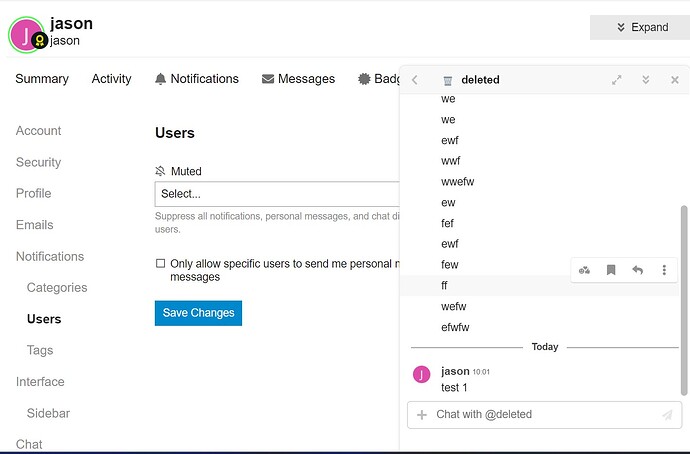Click the Save Changes button

(198, 313)
